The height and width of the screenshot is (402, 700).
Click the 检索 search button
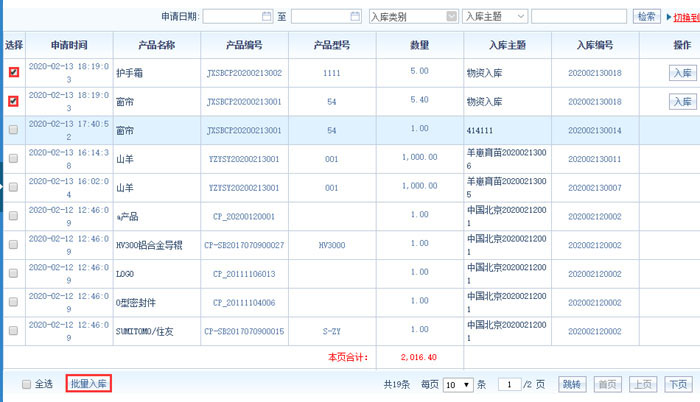point(647,17)
